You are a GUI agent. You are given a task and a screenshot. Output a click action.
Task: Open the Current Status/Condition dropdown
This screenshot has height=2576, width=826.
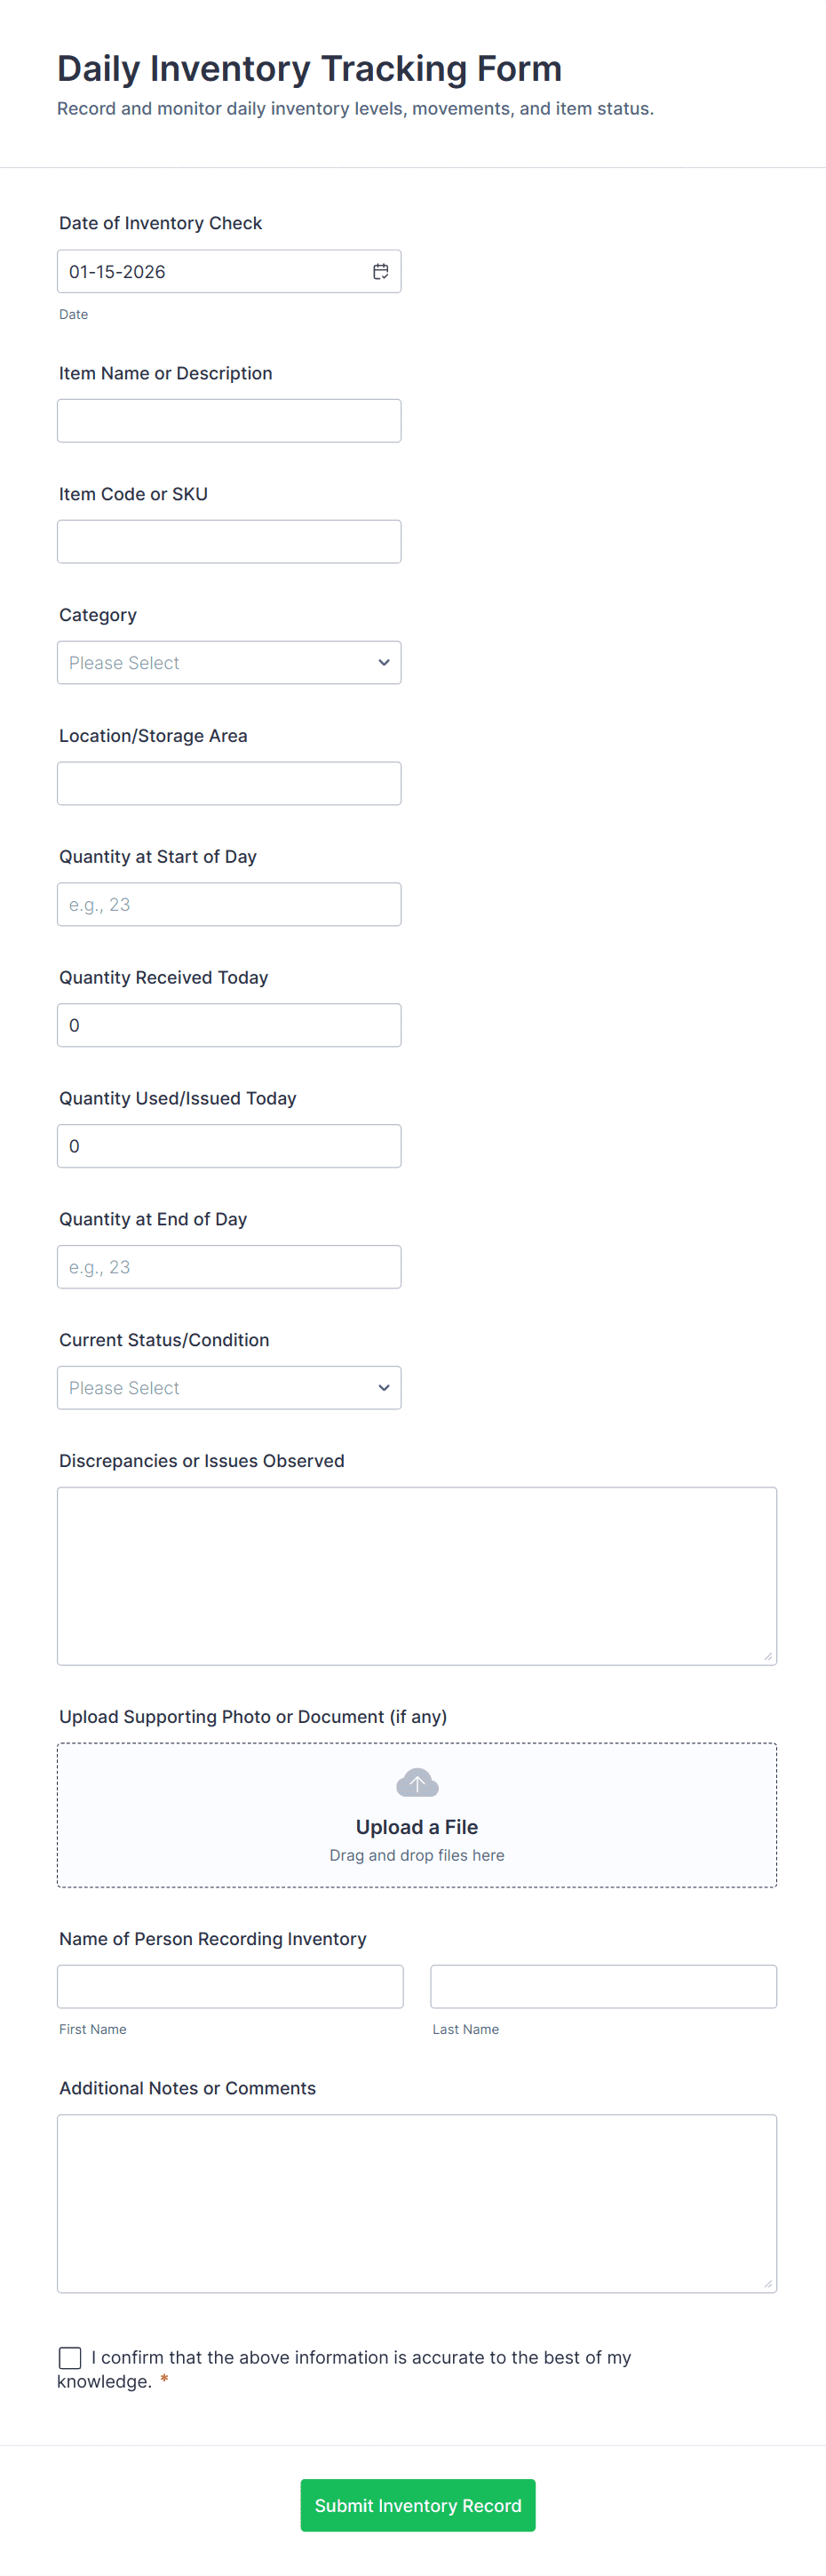click(x=229, y=1387)
